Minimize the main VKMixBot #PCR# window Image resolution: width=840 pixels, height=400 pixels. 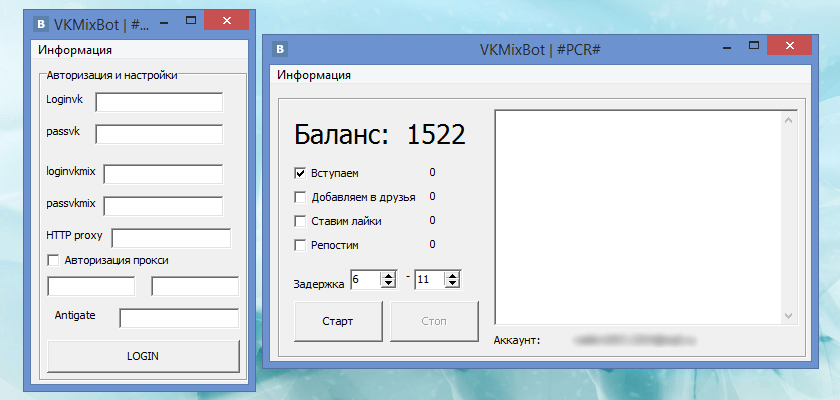(x=727, y=47)
